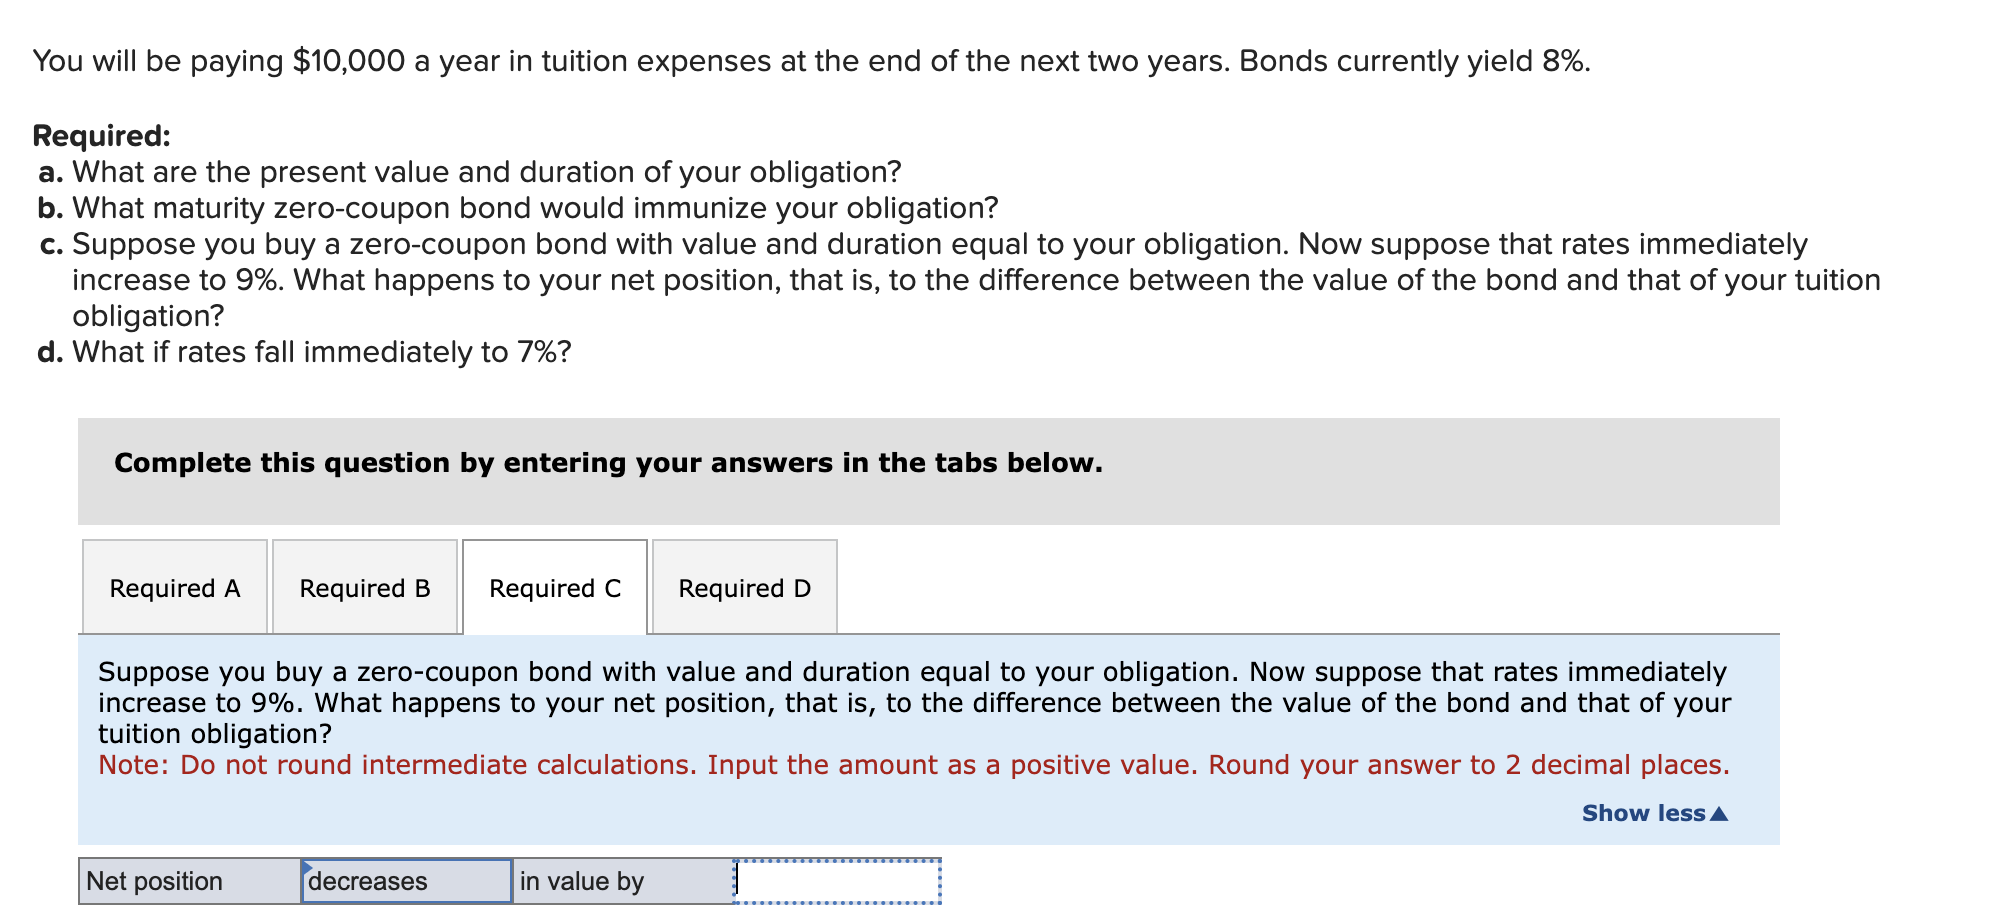Click the "Complete this question" banner
This screenshot has height=918, width=1996.
608,462
